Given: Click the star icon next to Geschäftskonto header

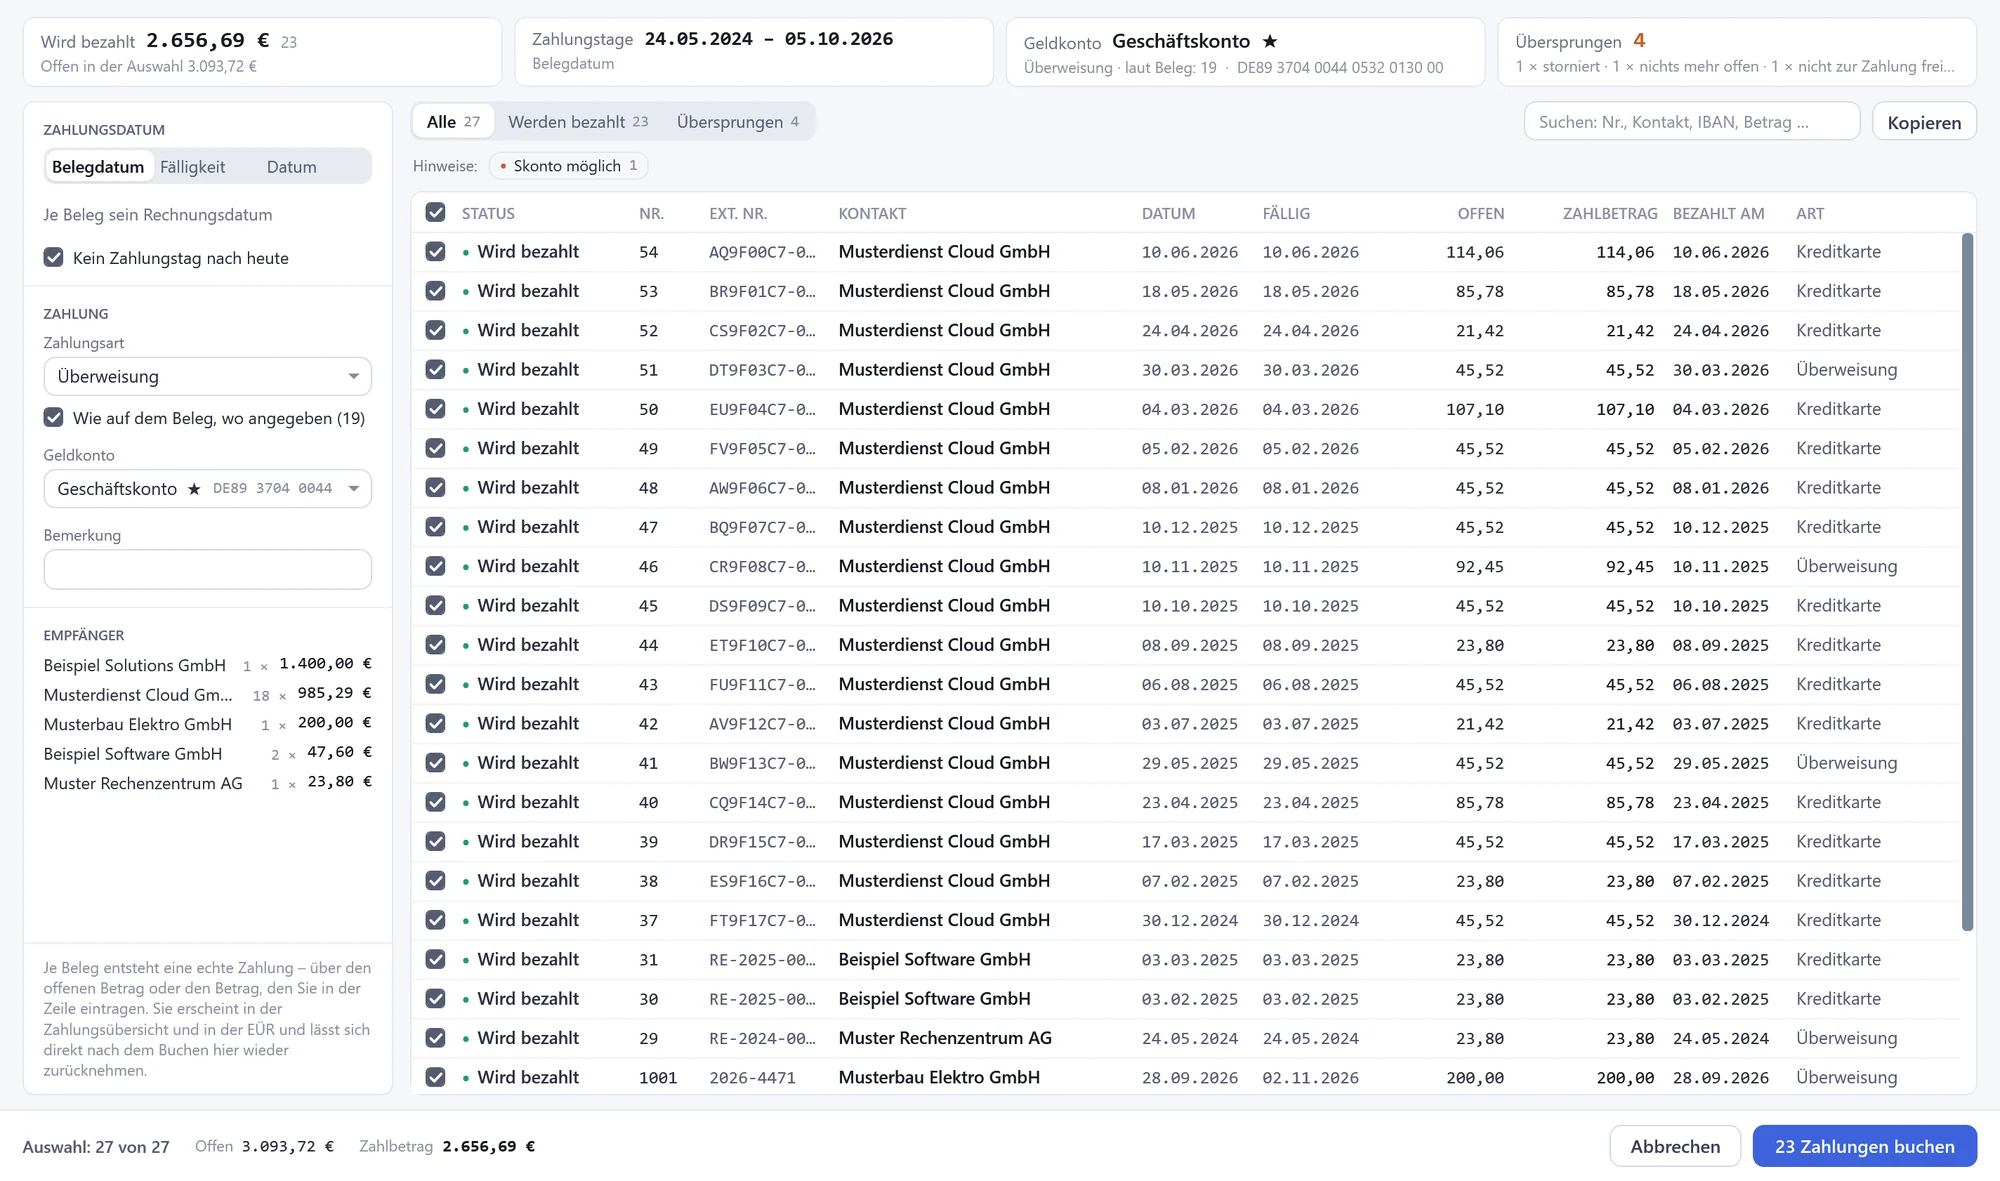Looking at the screenshot, I should pos(1269,41).
